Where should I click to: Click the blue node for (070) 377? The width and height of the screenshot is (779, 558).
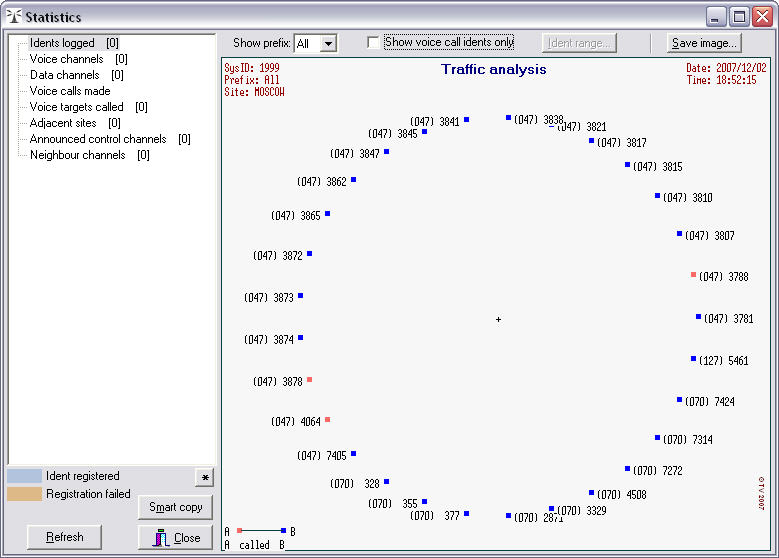click(467, 514)
